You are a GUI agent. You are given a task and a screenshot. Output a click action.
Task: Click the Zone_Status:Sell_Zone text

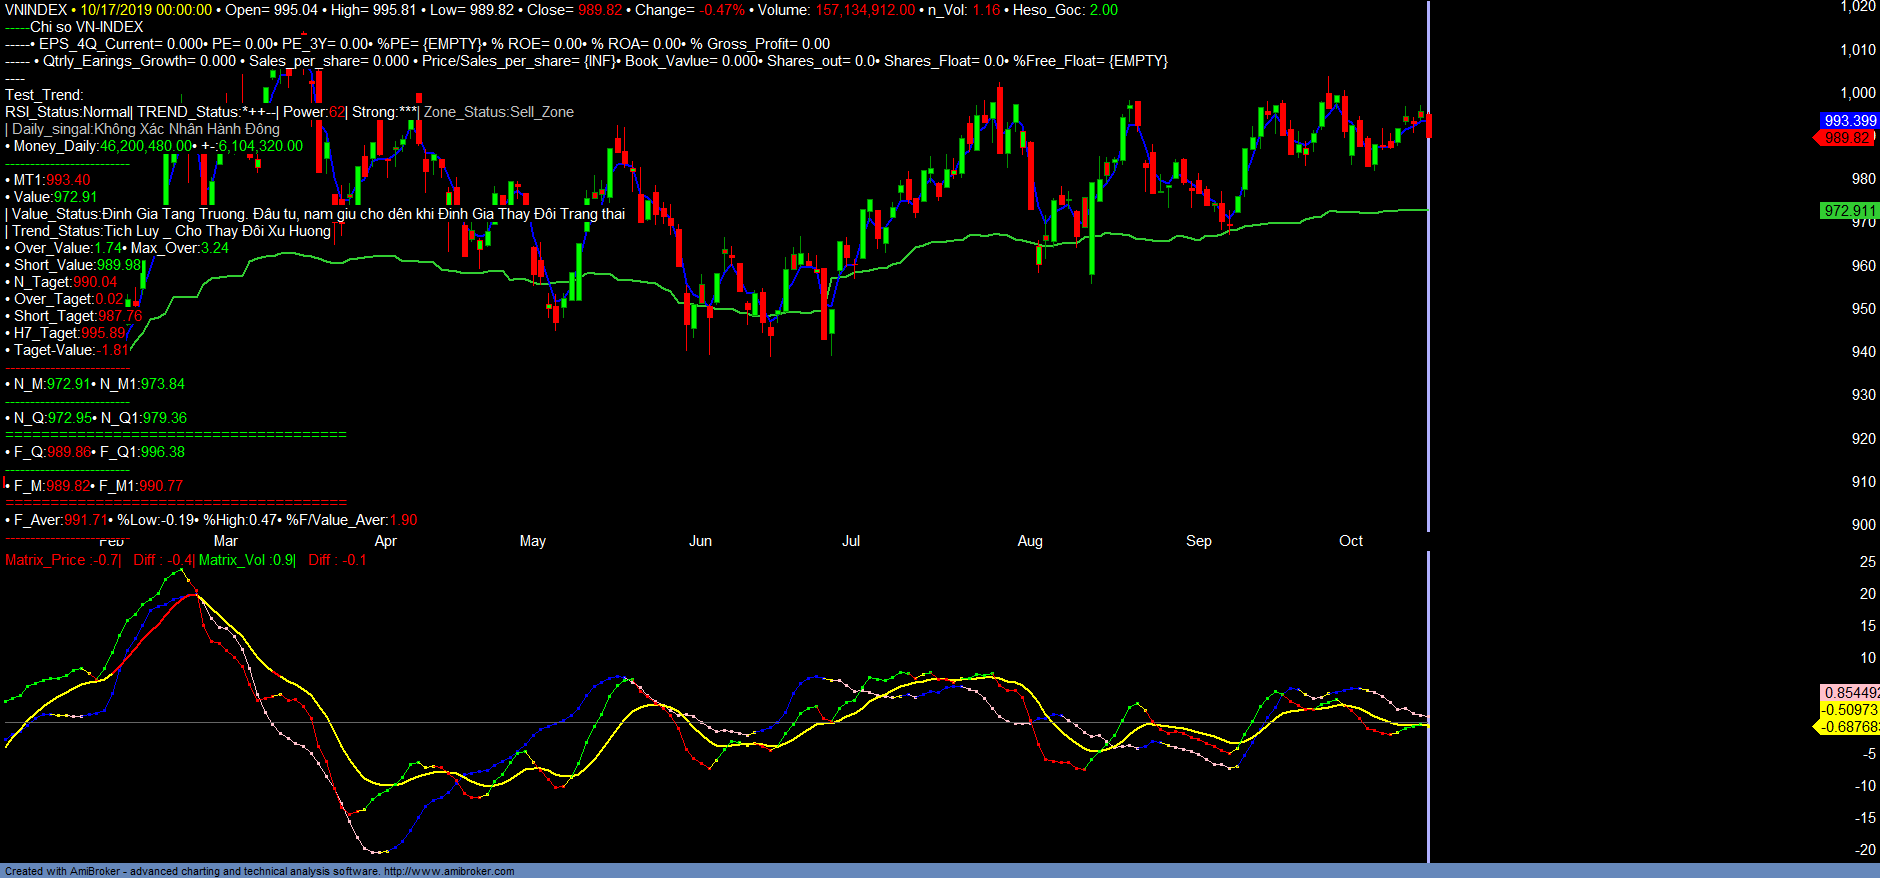(x=498, y=112)
